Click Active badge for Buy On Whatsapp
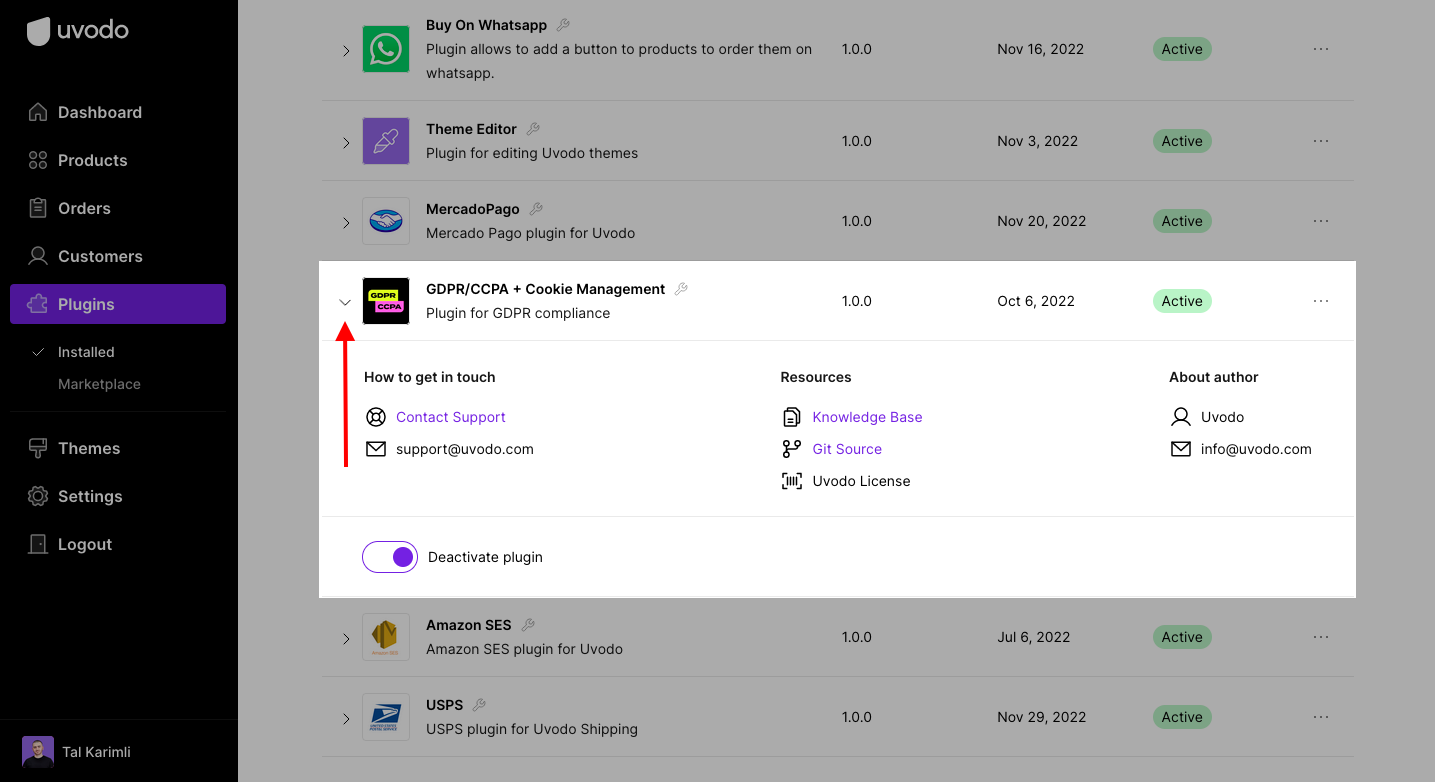The height and width of the screenshot is (782, 1435). (1182, 49)
